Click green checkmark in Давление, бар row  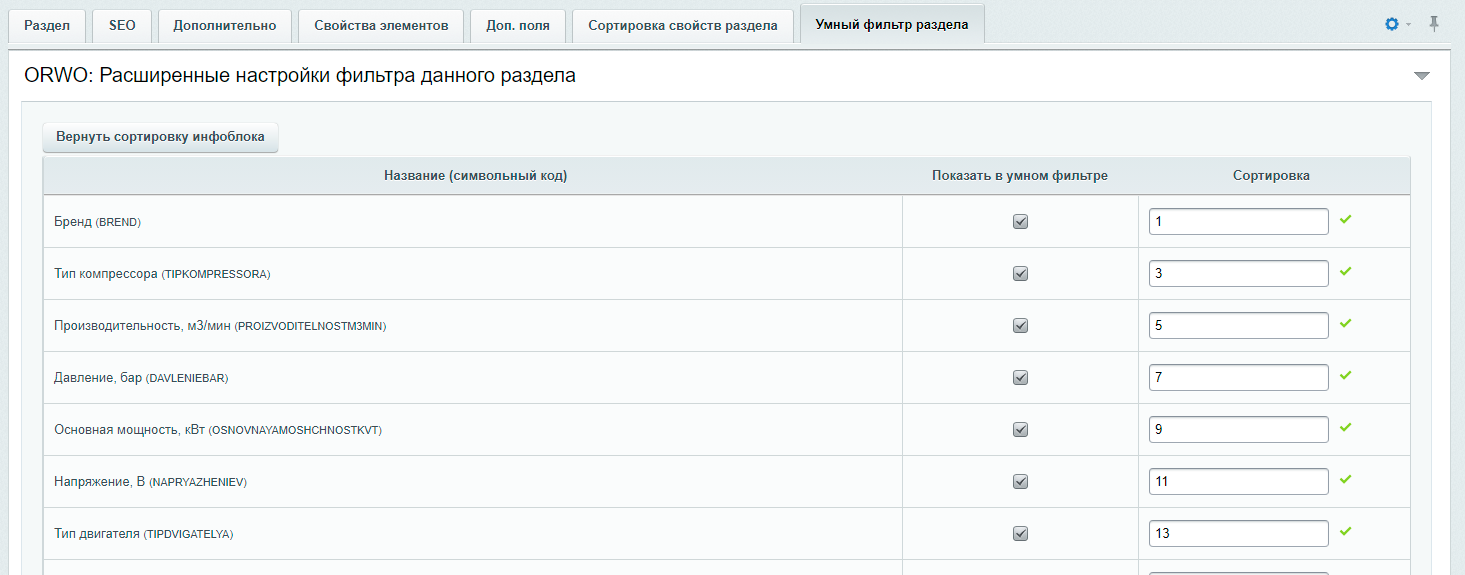tap(1346, 375)
